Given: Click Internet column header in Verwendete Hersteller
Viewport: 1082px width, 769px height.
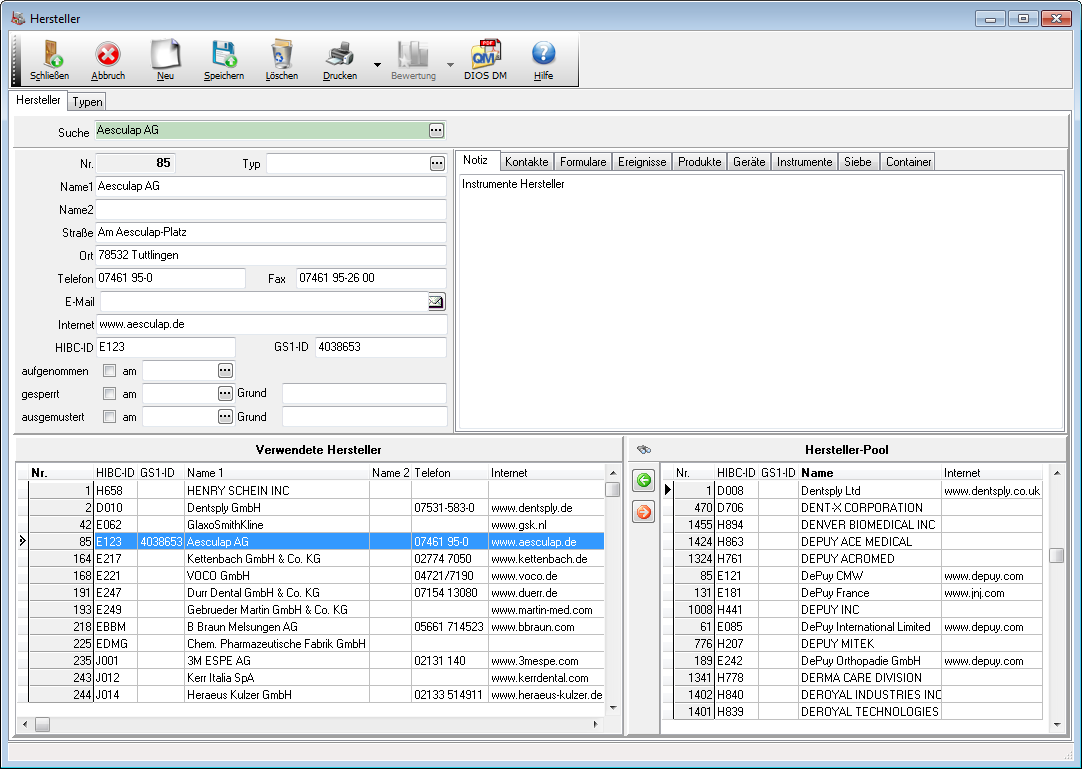Looking at the screenshot, I should [x=547, y=473].
